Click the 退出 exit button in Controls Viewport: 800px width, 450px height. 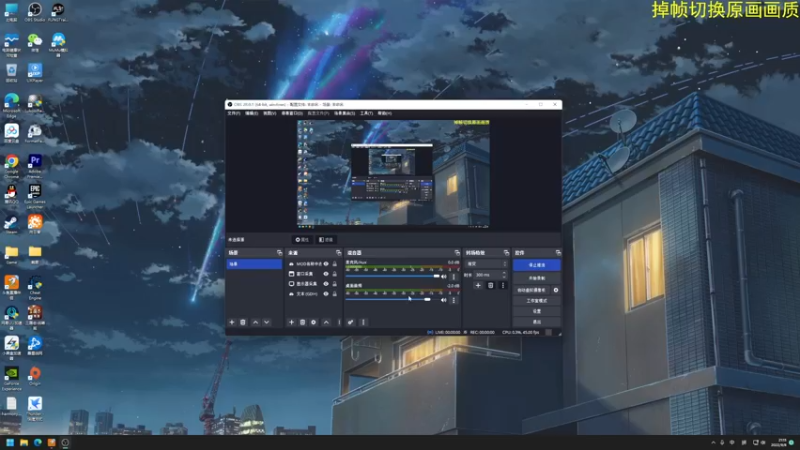pos(537,322)
